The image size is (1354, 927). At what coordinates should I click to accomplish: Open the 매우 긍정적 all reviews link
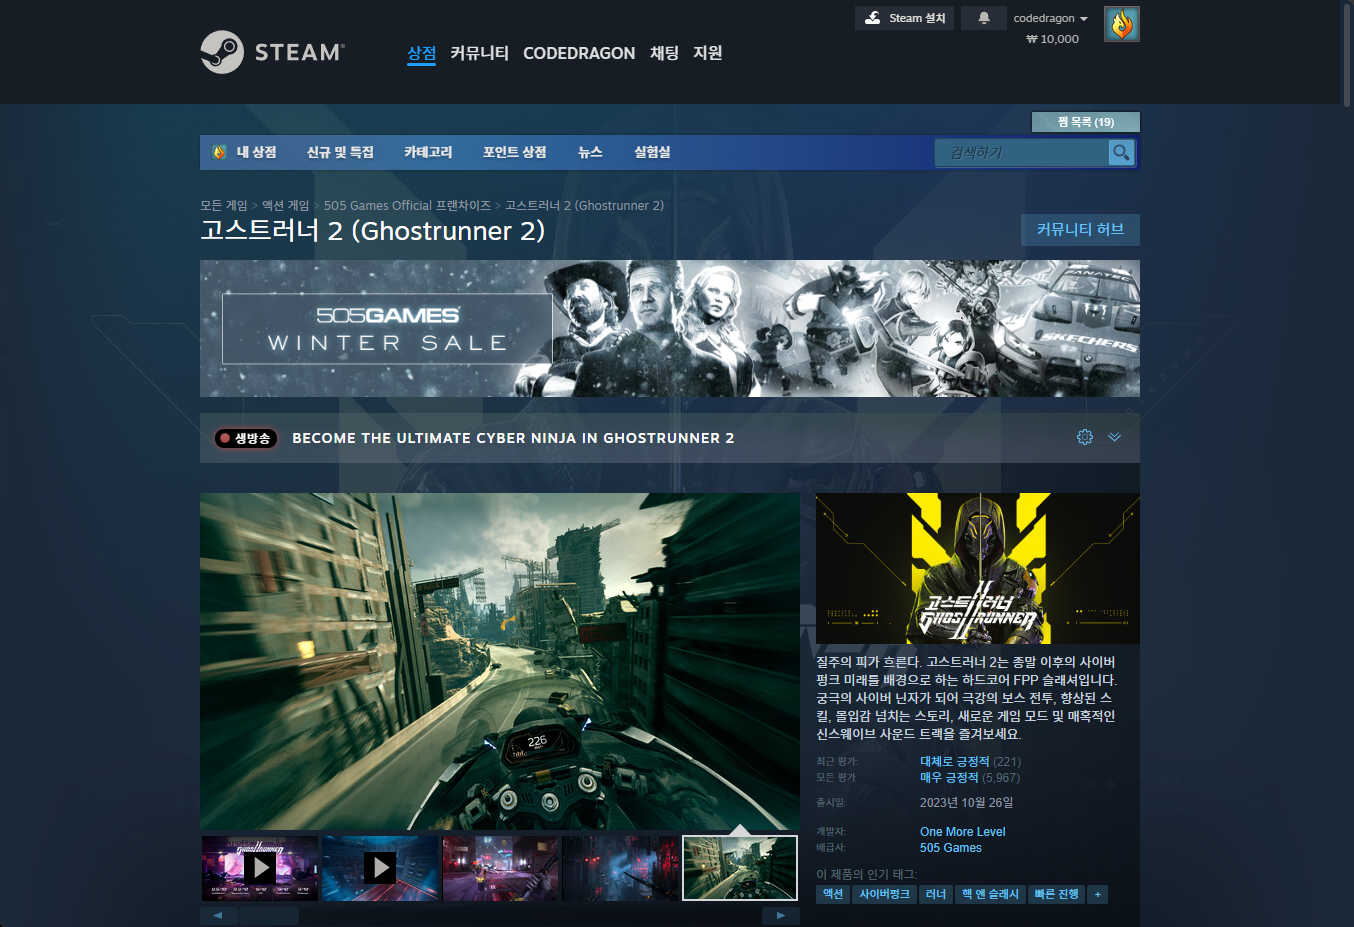click(949, 778)
